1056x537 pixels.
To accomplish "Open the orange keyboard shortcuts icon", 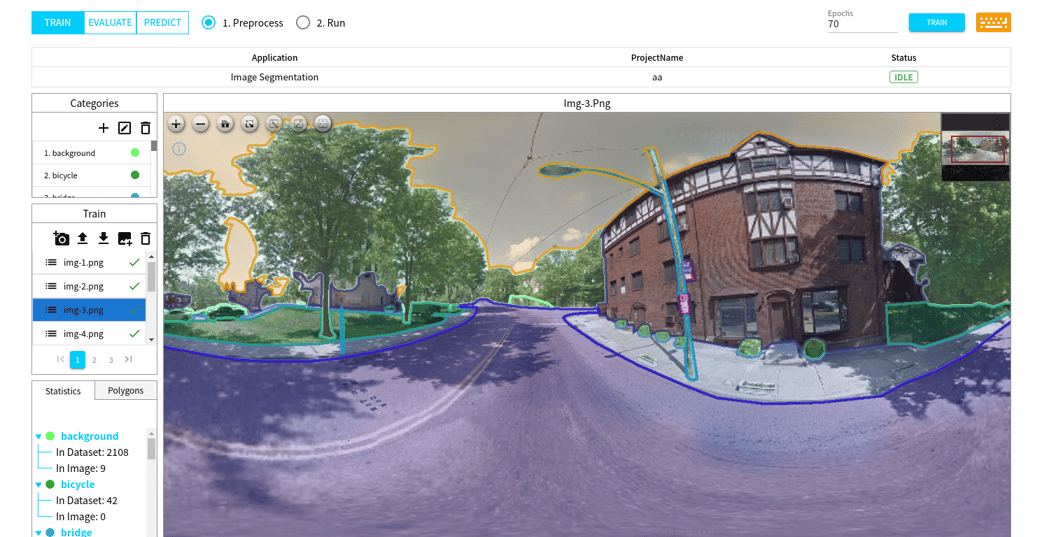I will (x=992, y=22).
